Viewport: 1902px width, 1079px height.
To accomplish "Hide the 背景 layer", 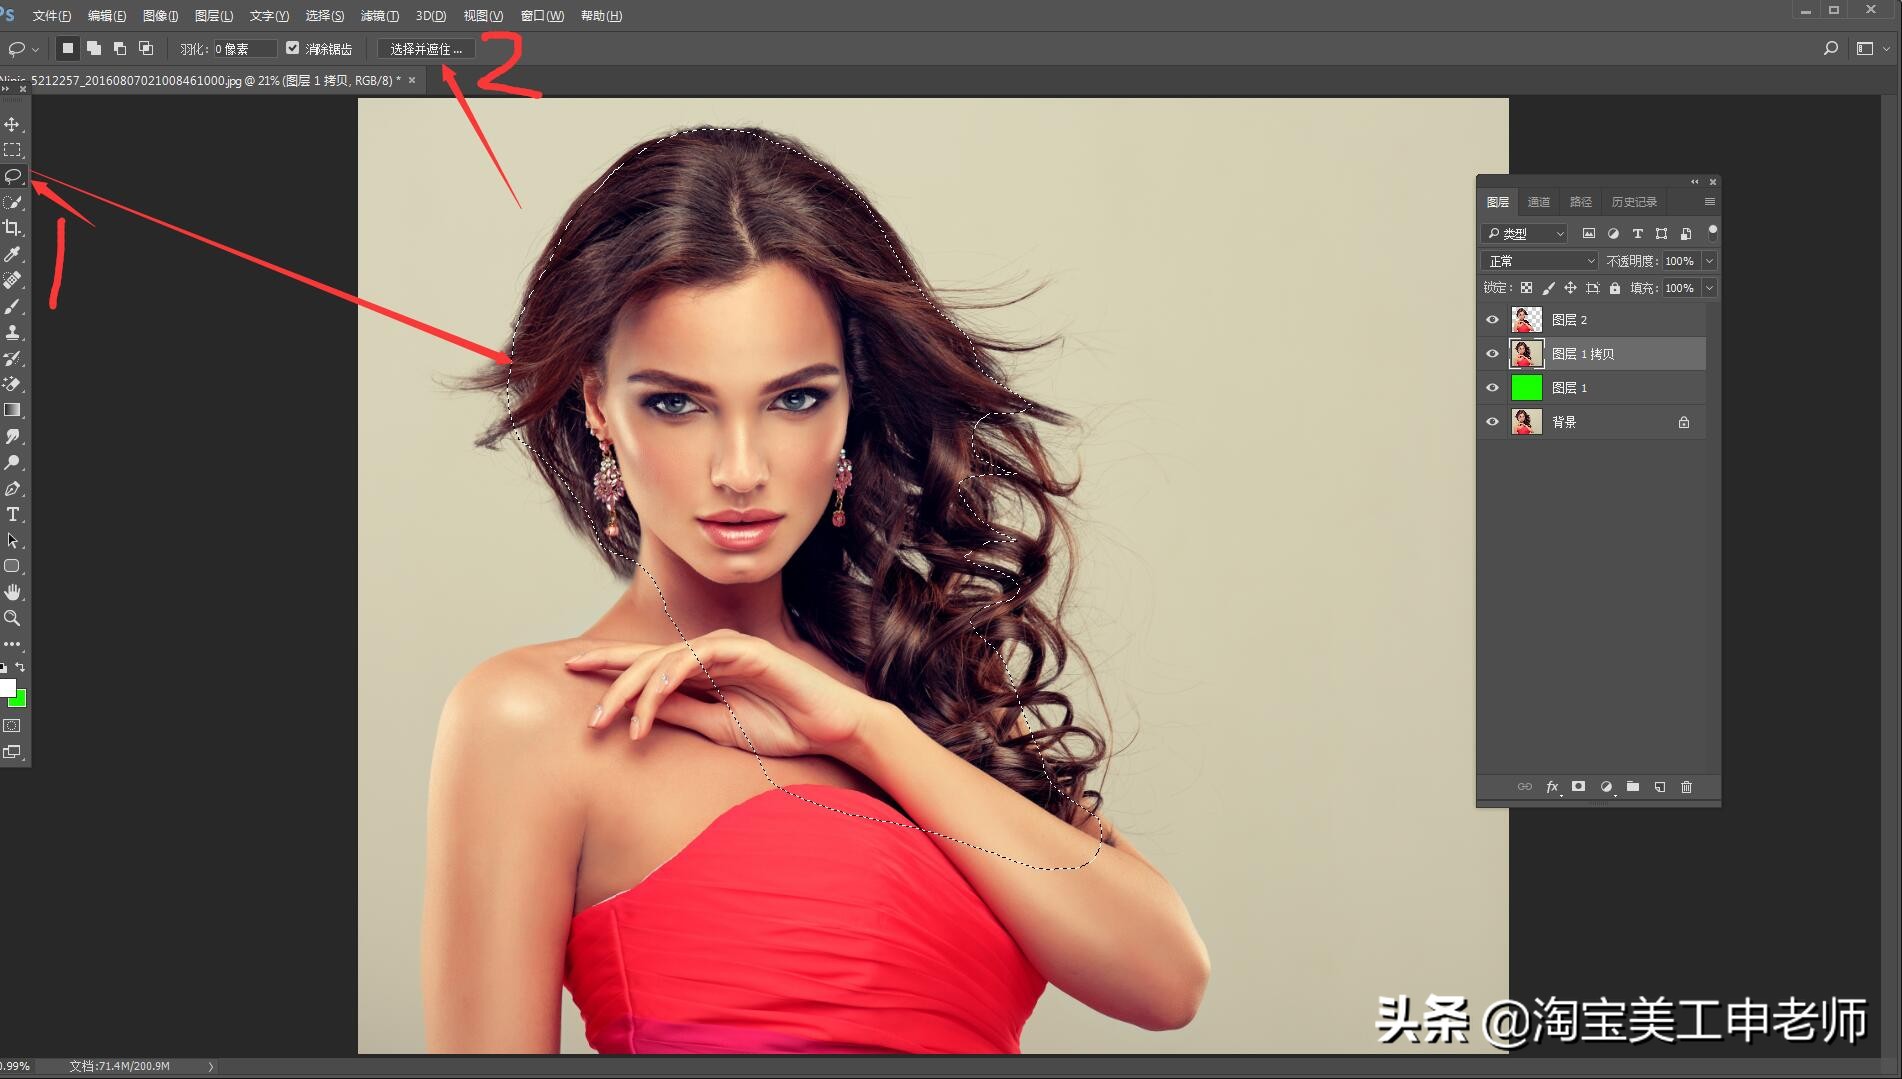I will click(1492, 422).
